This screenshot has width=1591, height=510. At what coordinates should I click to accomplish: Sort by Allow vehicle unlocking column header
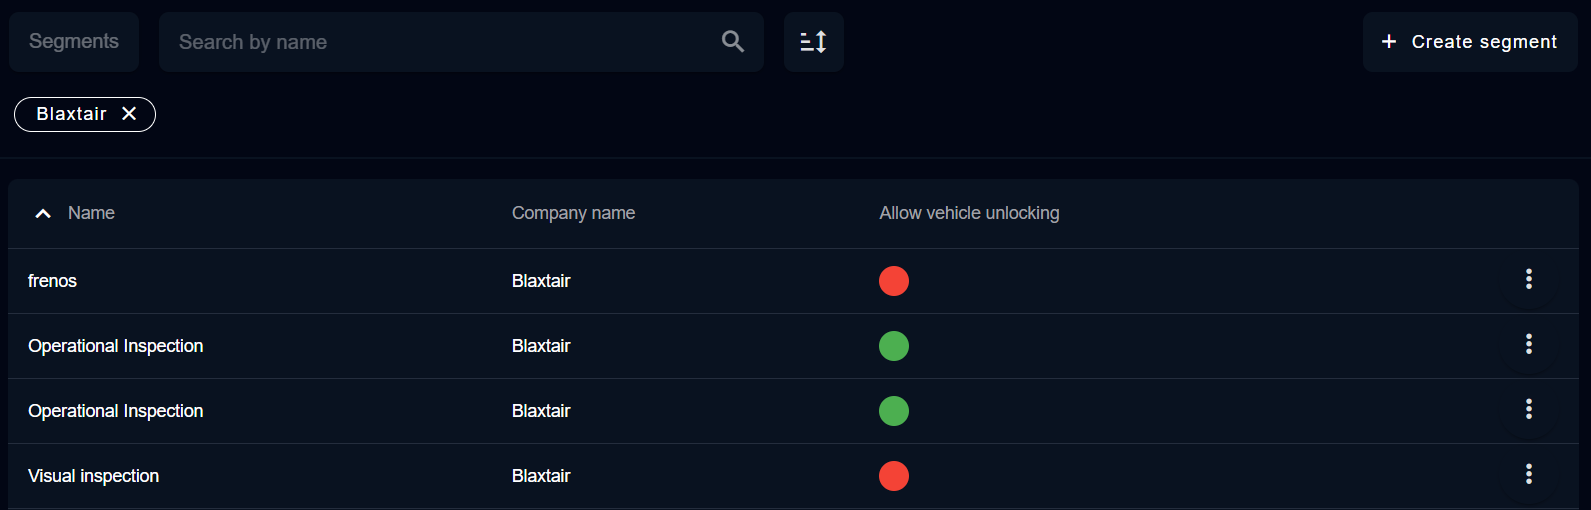click(969, 213)
